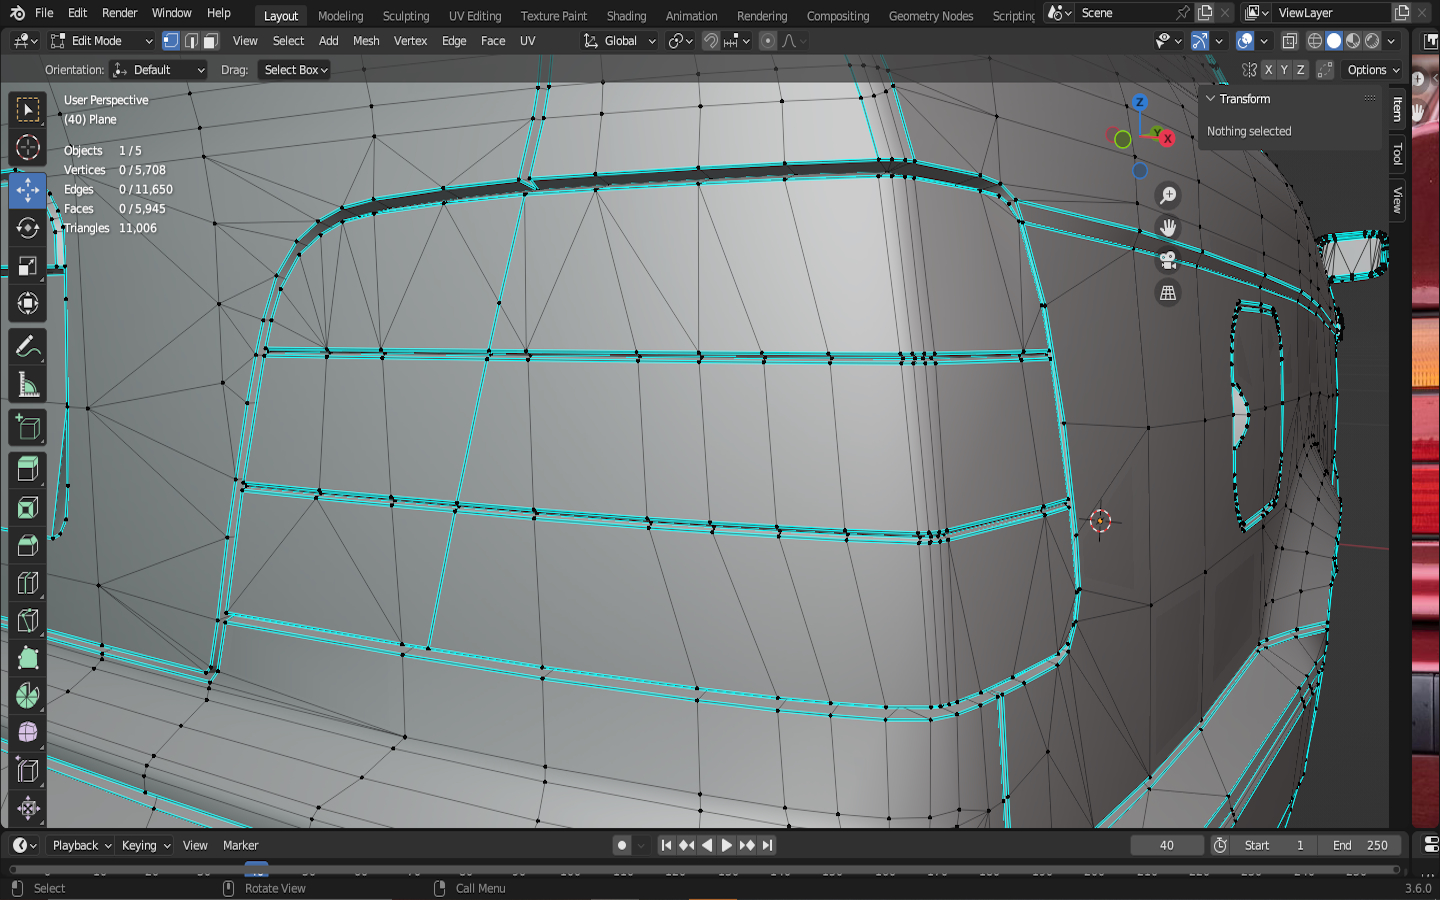Viewport: 1440px width, 900px height.
Task: Click the pan hand gizmo
Action: [x=1168, y=228]
